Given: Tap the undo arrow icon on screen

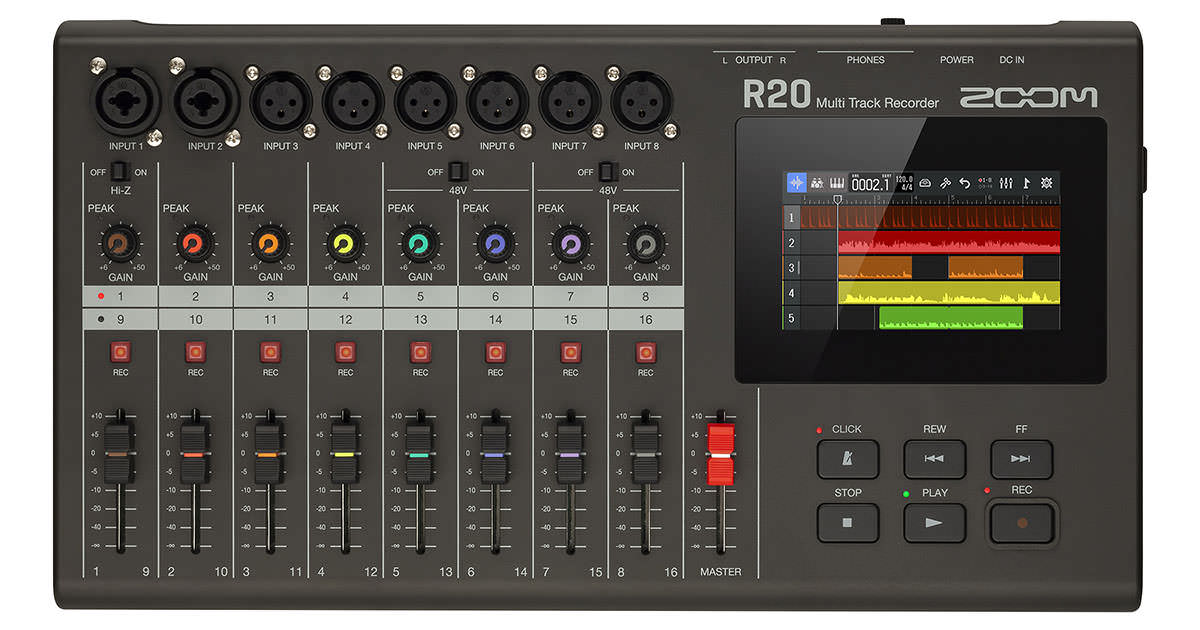Looking at the screenshot, I should point(965,183).
